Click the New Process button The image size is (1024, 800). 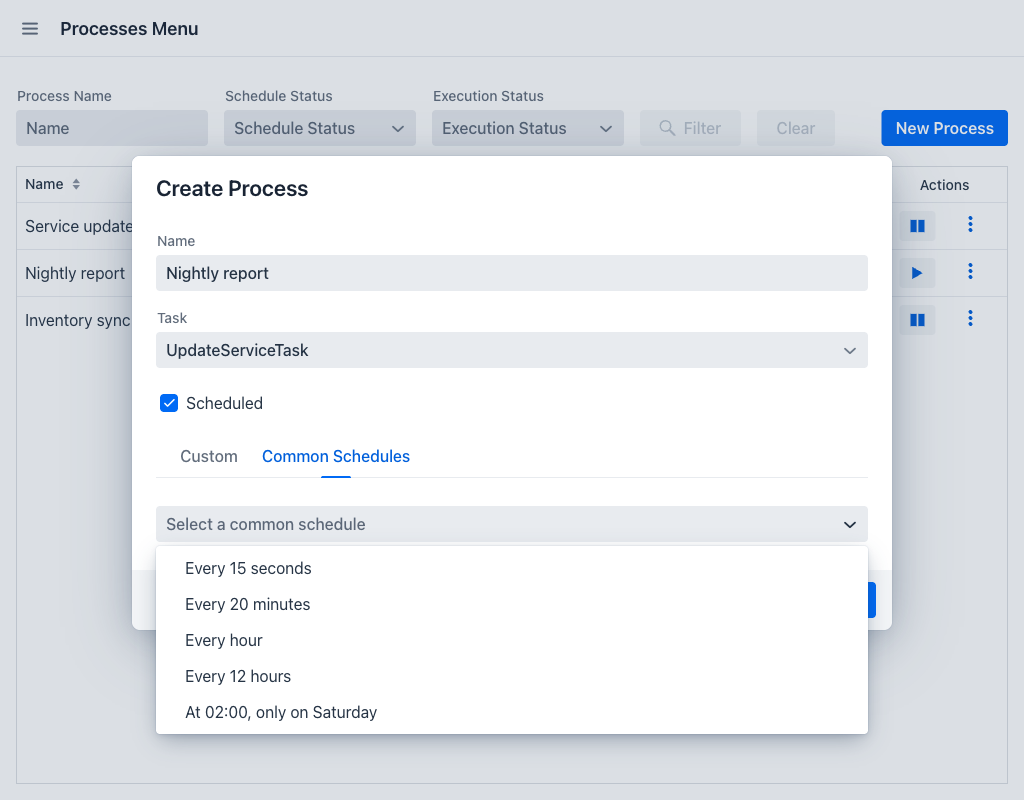click(944, 128)
